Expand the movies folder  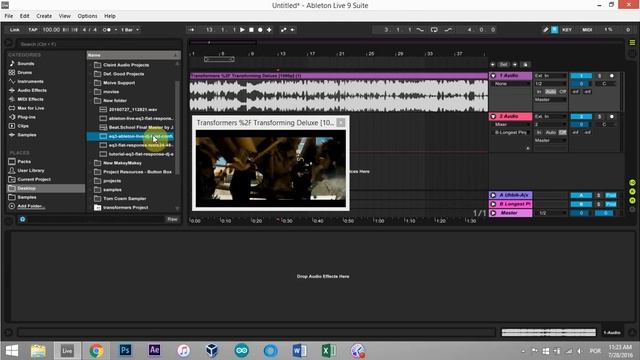(91, 92)
